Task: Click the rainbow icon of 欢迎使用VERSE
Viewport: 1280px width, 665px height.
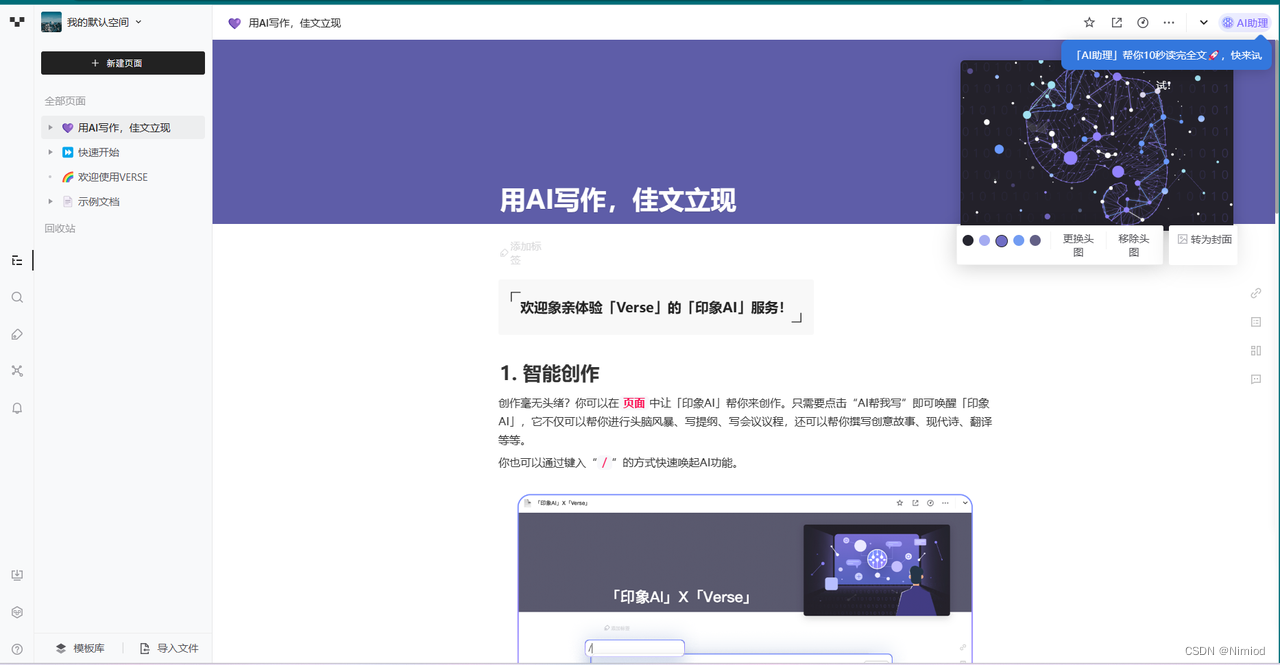Action: click(68, 177)
